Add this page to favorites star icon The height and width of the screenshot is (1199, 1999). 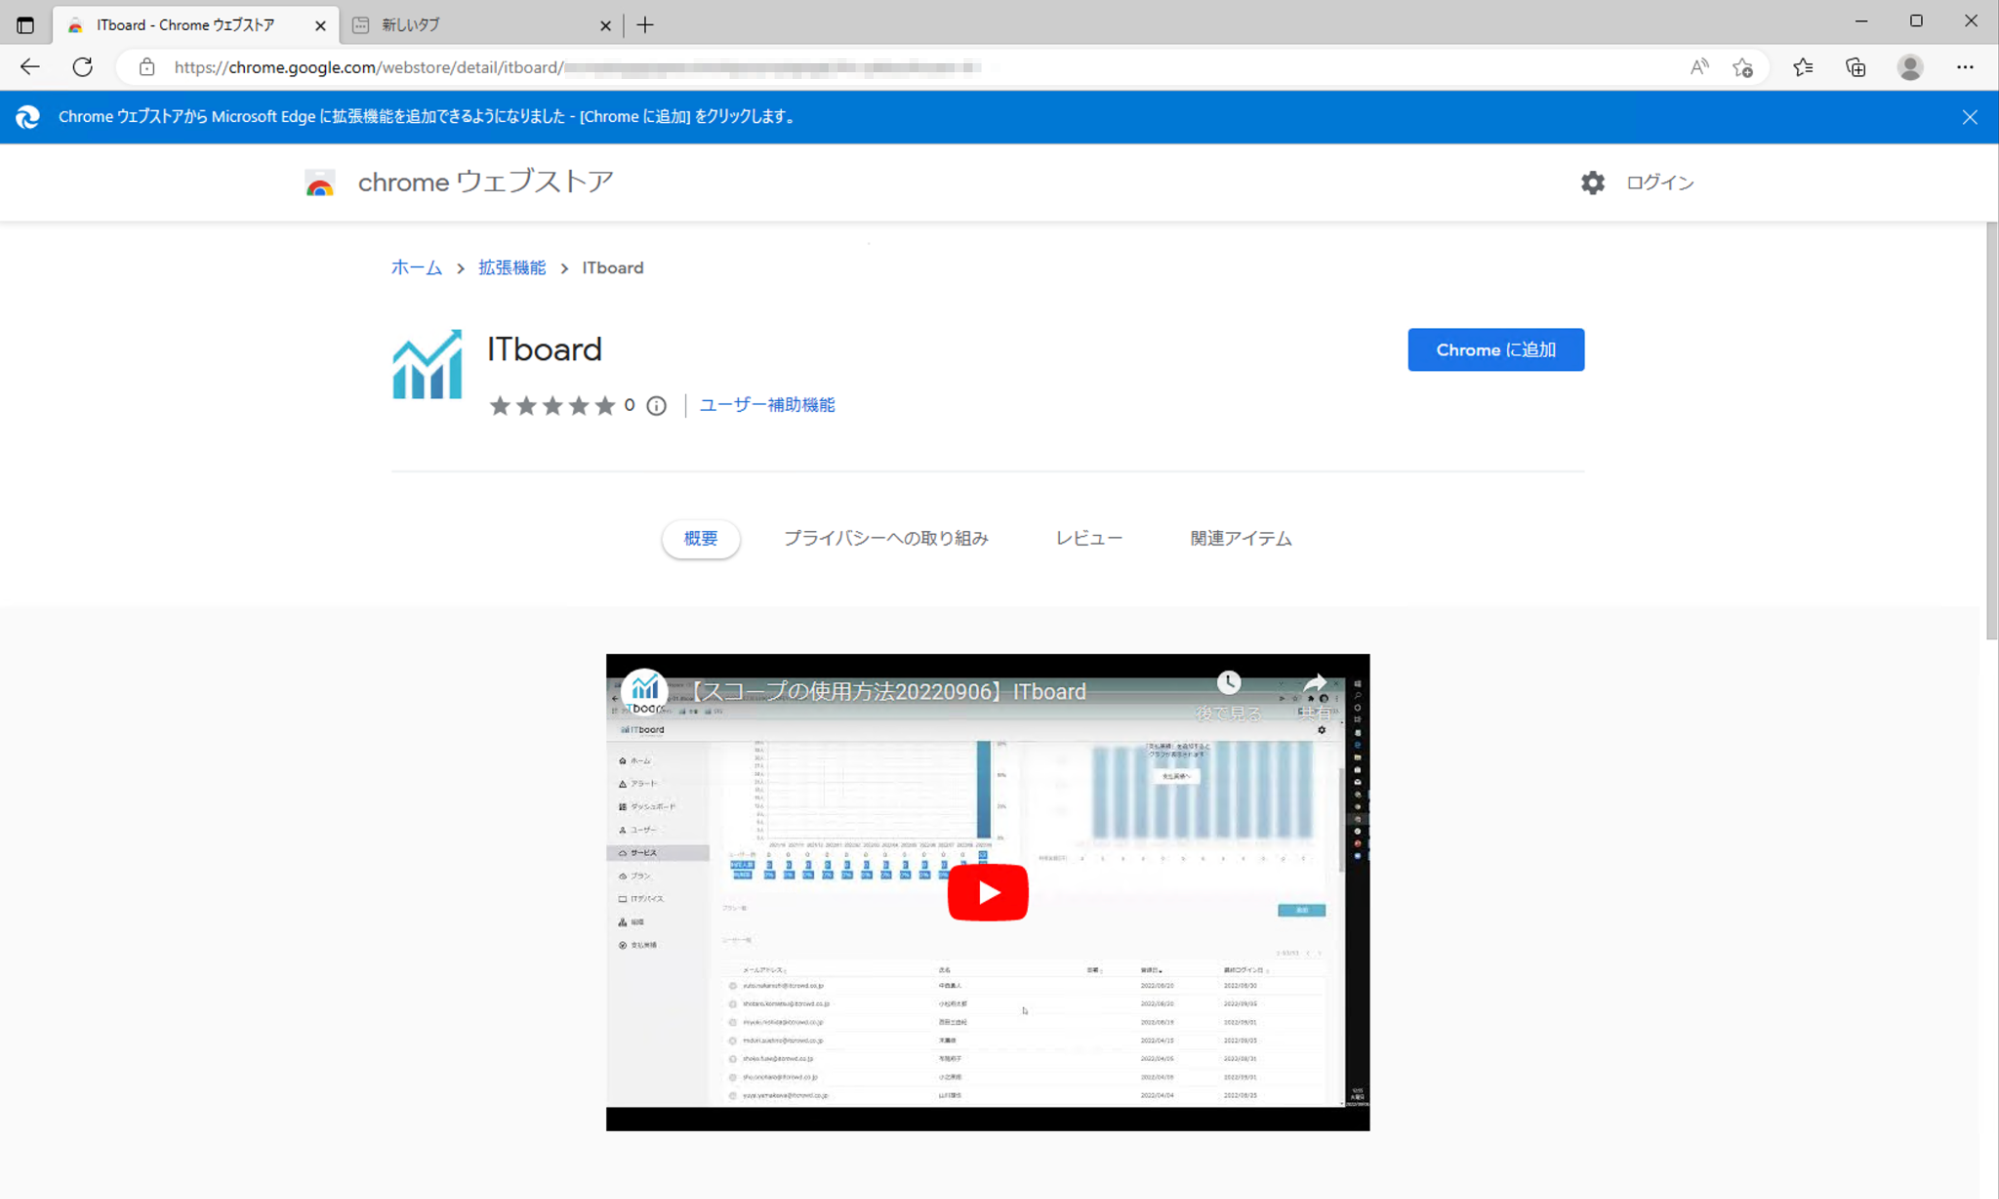[x=1743, y=67]
